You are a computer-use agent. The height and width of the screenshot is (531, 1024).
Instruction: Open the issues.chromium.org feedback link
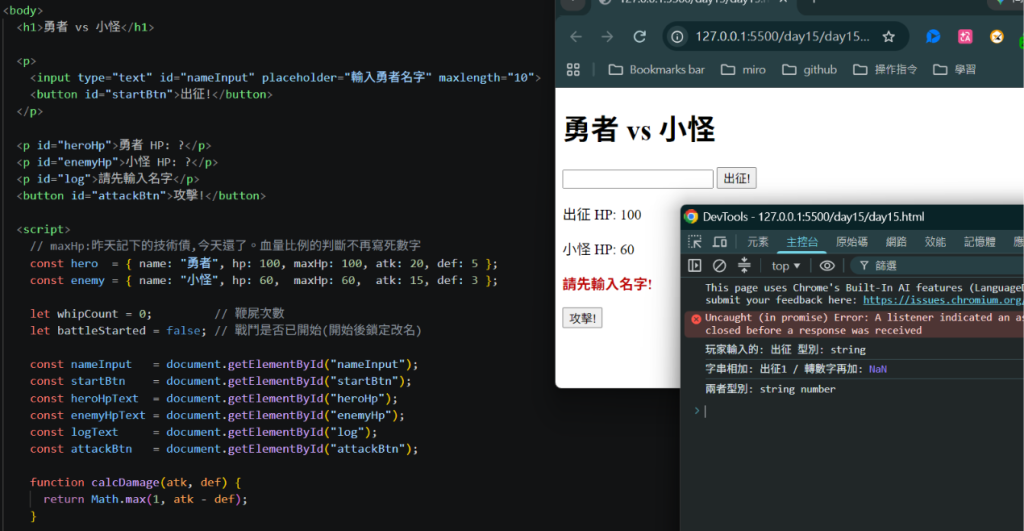943,300
